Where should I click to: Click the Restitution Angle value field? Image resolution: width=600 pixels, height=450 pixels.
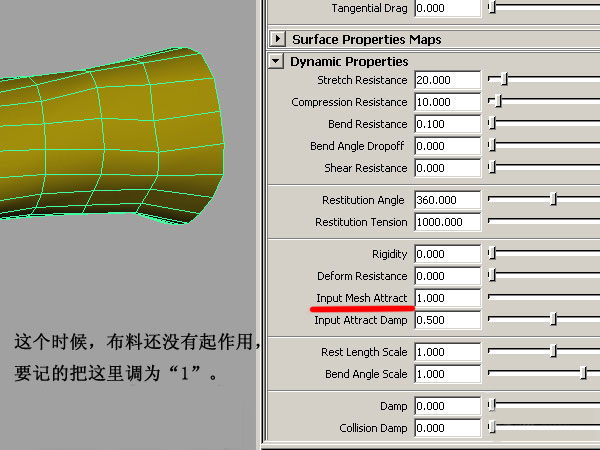(x=447, y=200)
